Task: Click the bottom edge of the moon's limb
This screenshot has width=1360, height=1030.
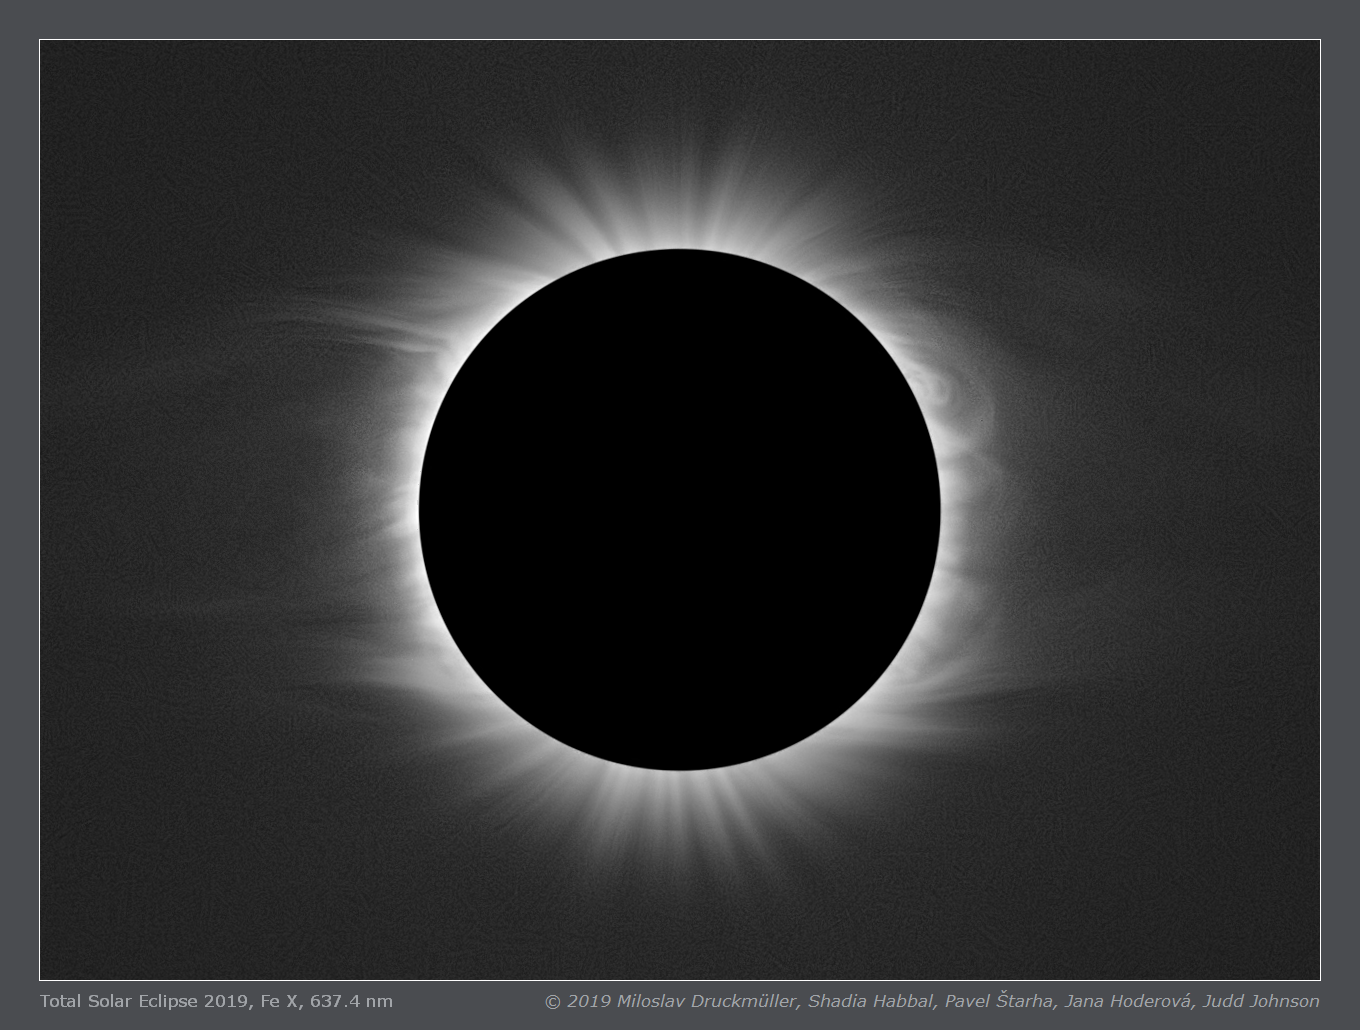Action: pyautogui.click(x=680, y=769)
